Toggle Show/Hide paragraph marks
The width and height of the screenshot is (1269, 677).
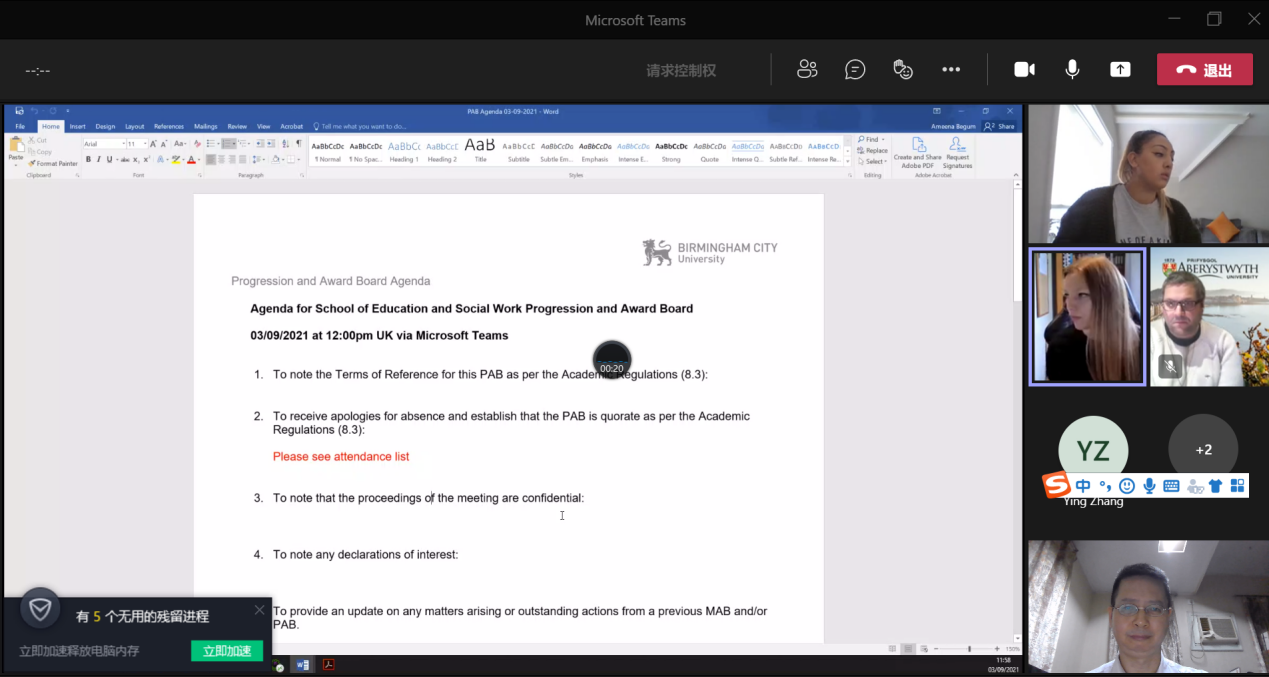[x=299, y=144]
